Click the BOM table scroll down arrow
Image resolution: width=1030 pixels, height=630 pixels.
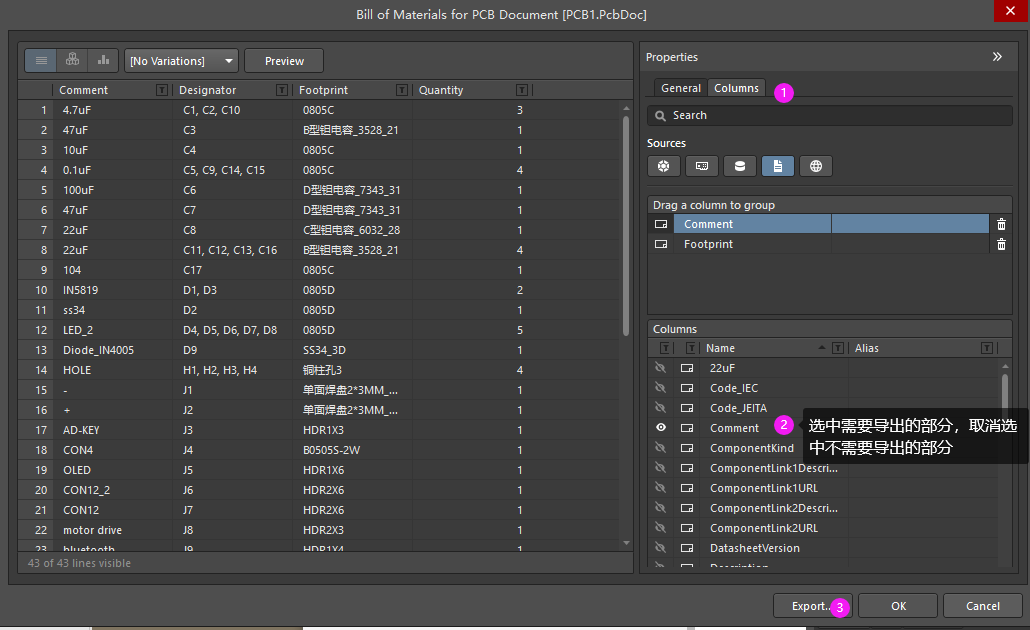pyautogui.click(x=626, y=543)
